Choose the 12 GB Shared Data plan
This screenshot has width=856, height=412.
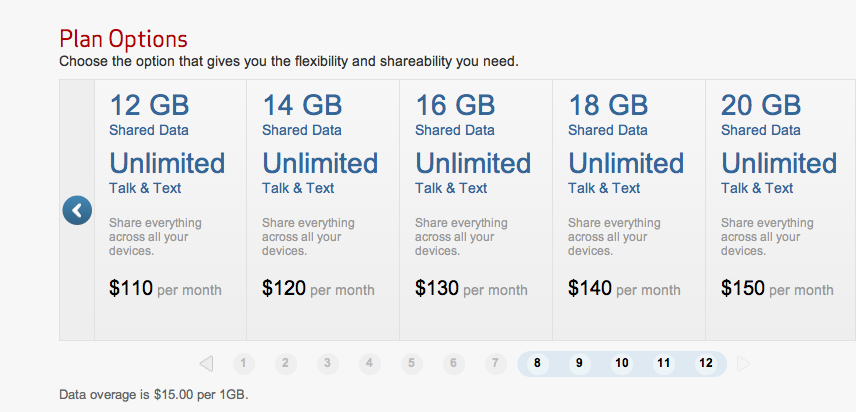(x=170, y=210)
